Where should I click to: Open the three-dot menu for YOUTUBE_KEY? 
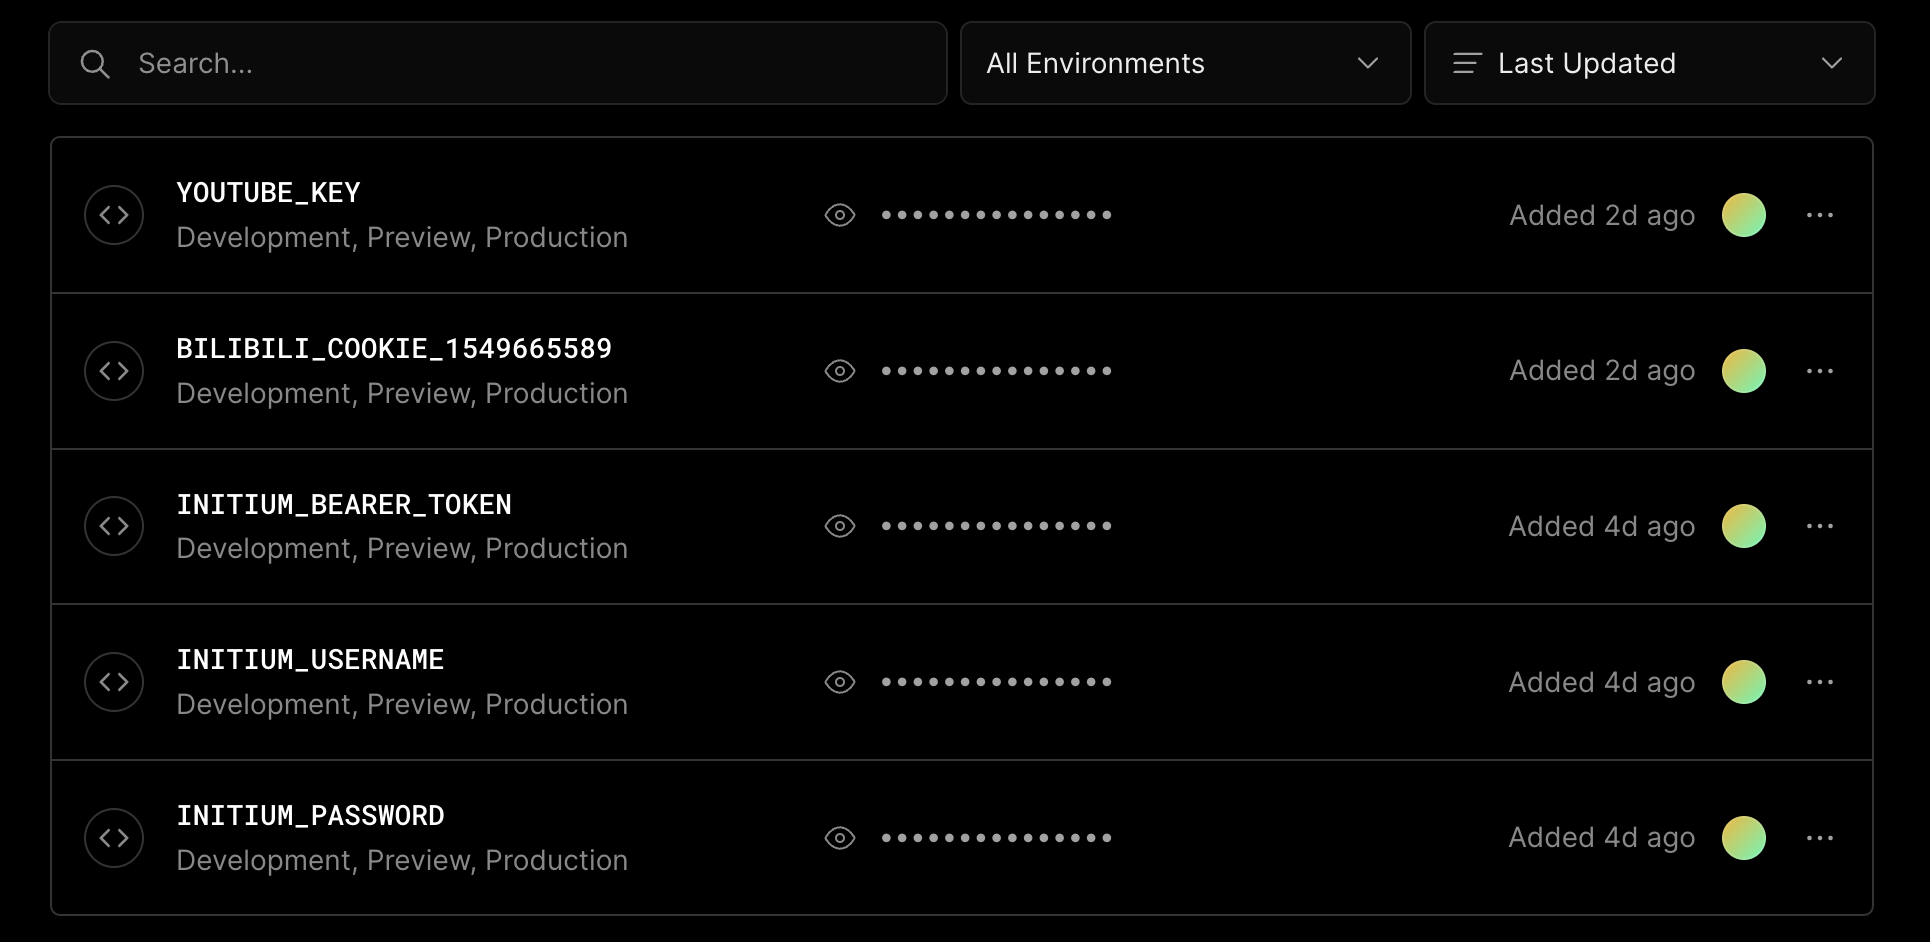(x=1820, y=215)
